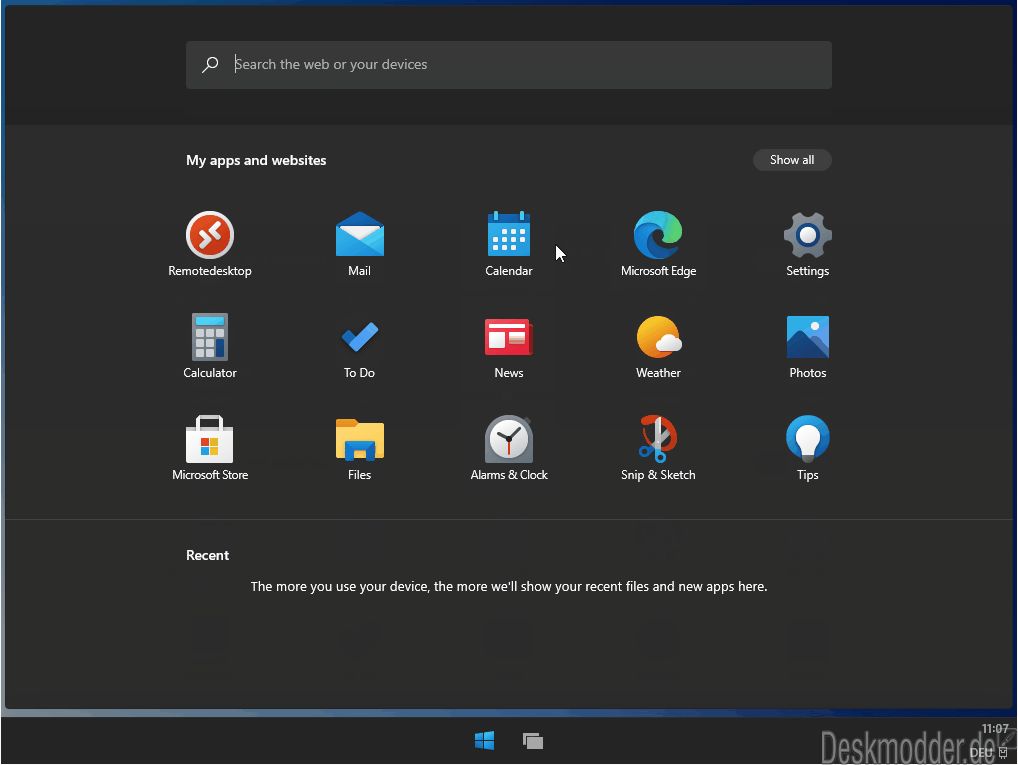Click the Recent section heading
The image size is (1018, 765).
[x=207, y=555]
